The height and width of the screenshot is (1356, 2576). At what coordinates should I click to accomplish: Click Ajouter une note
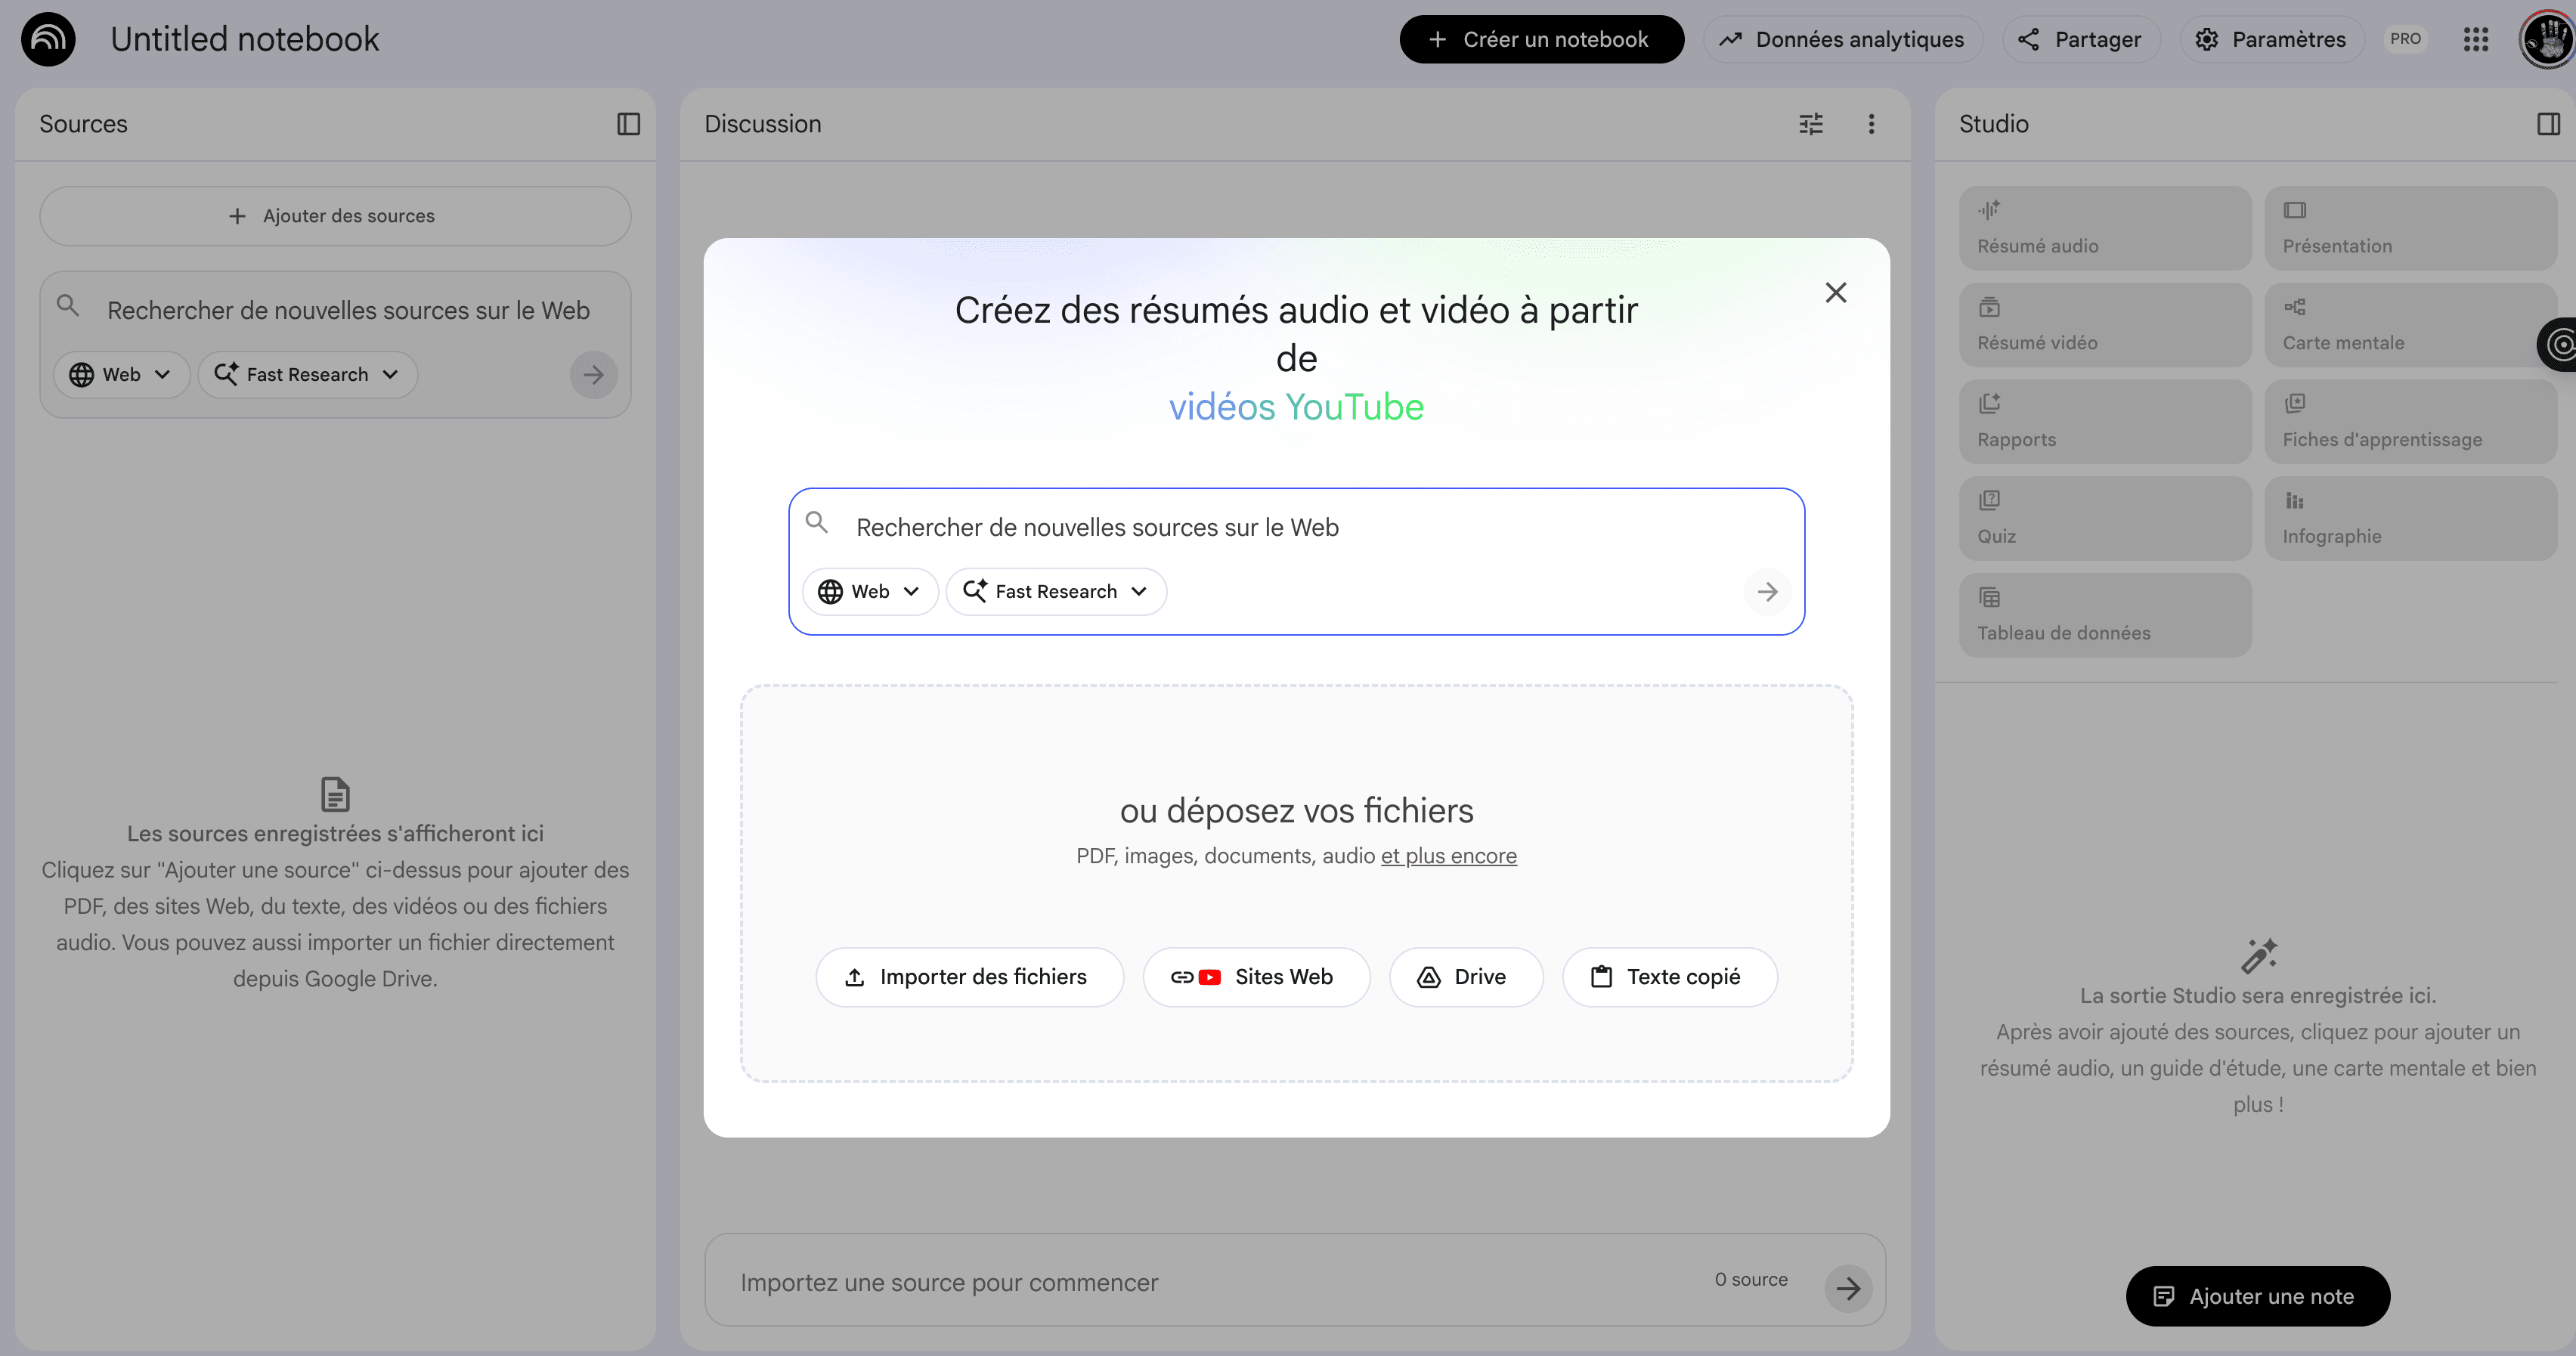click(2257, 1295)
